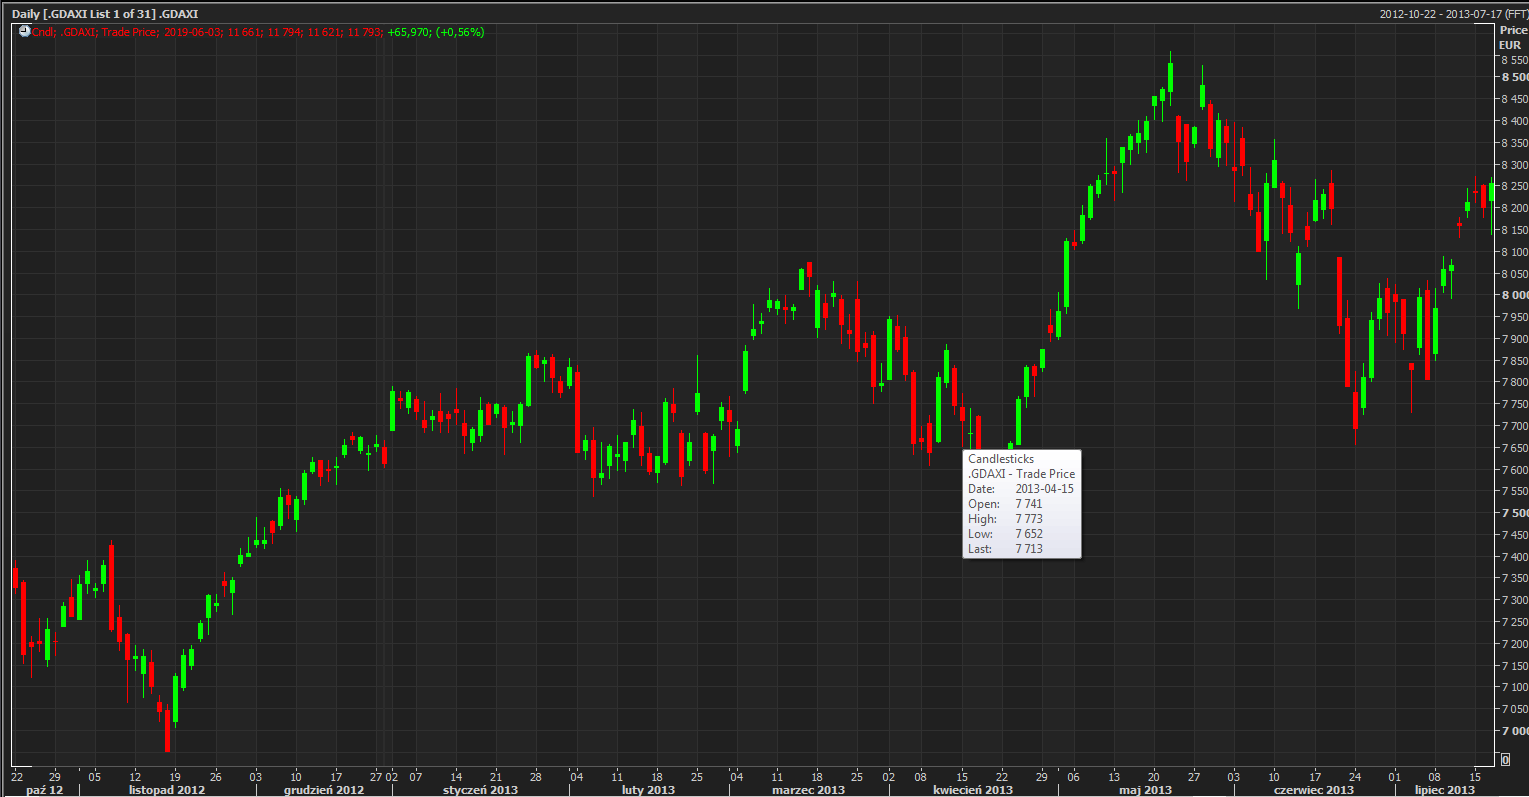Click the 8 500 price axis label
Image resolution: width=1529 pixels, height=797 pixels.
tap(1514, 77)
